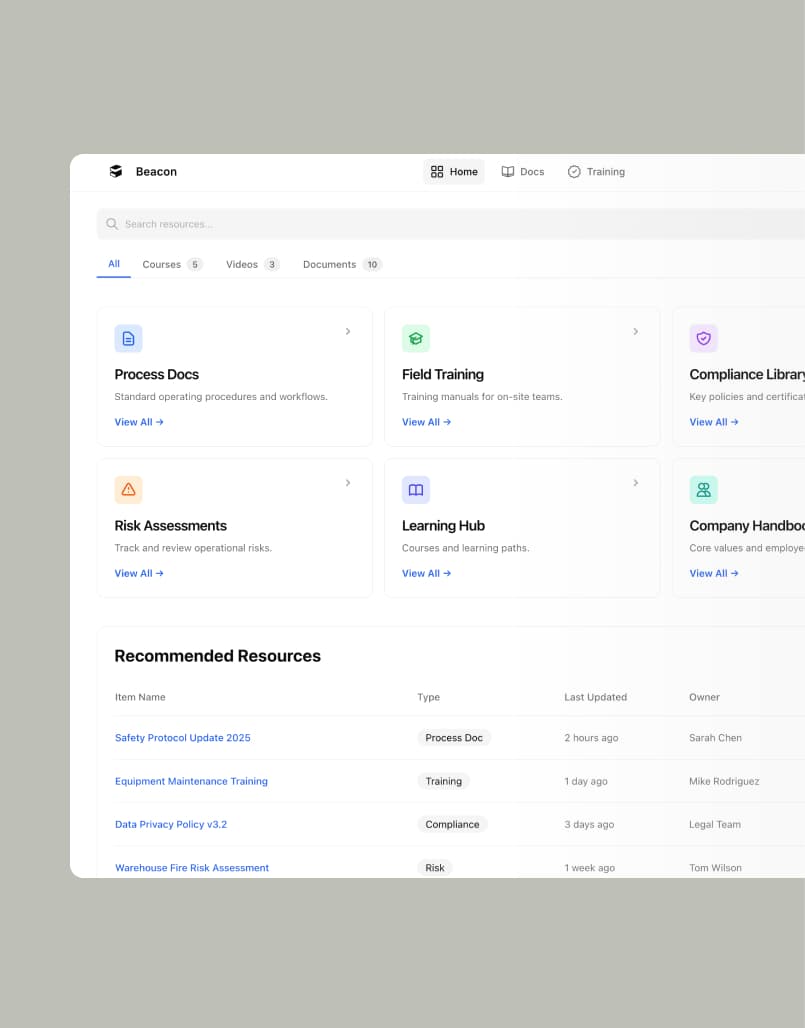Switch to the Docs navigation tab
805x1028 pixels.
tap(523, 172)
